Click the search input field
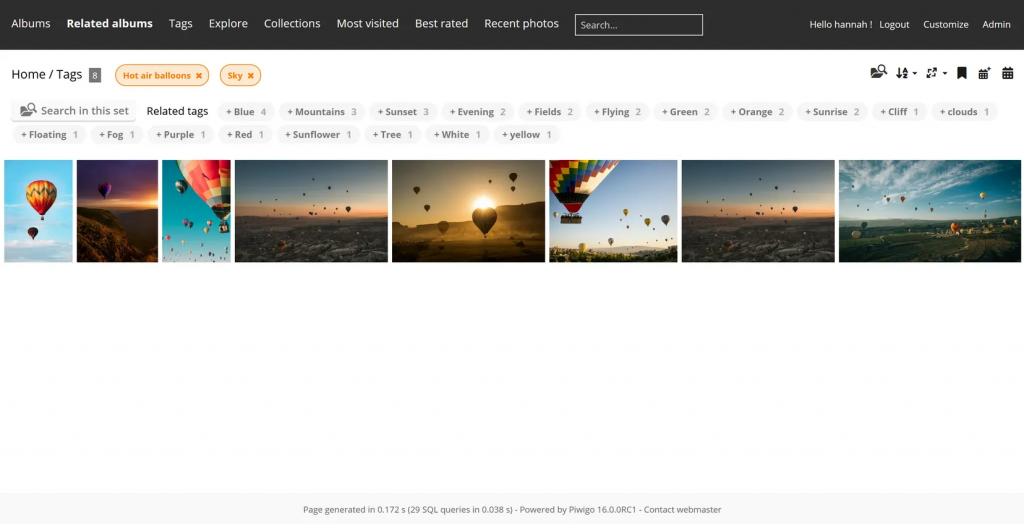Viewport: 1024px width, 524px height. click(x=638, y=25)
